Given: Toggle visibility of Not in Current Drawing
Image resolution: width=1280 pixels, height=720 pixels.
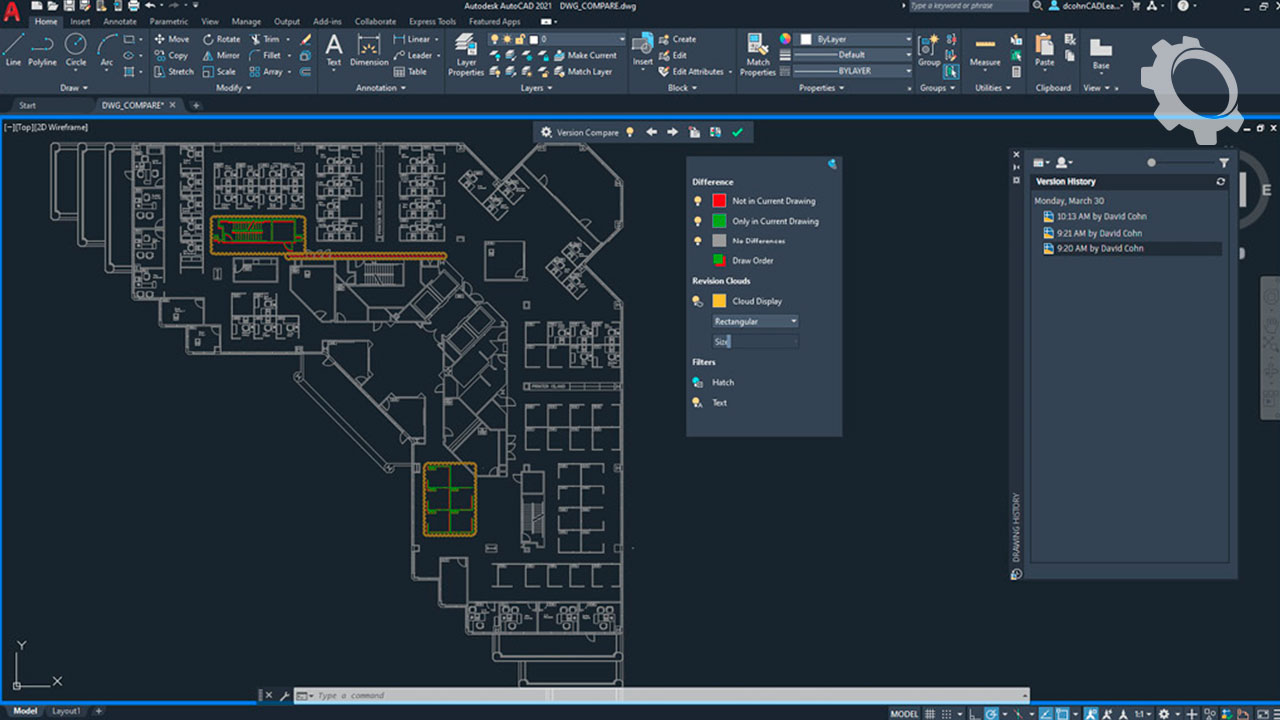Looking at the screenshot, I should [x=698, y=201].
